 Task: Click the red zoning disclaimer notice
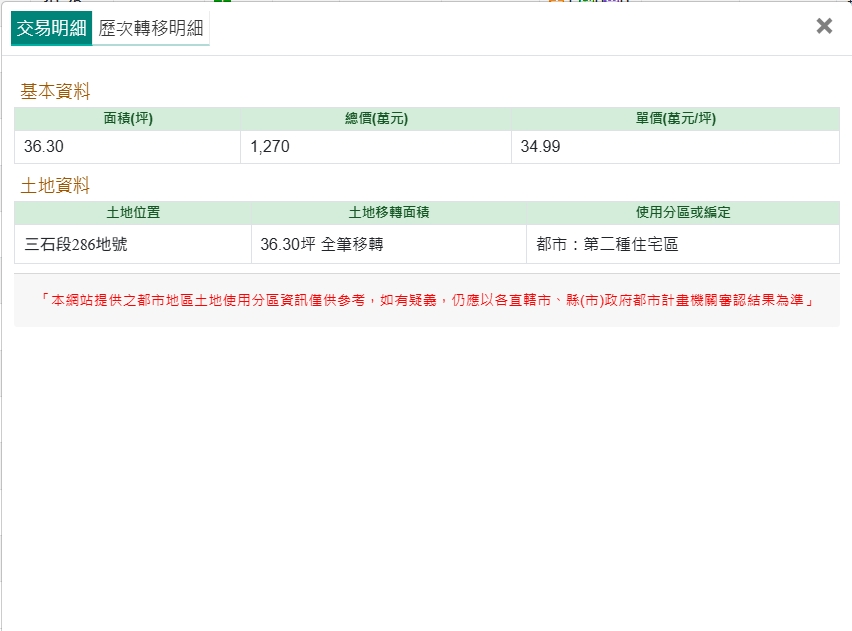tap(426, 300)
